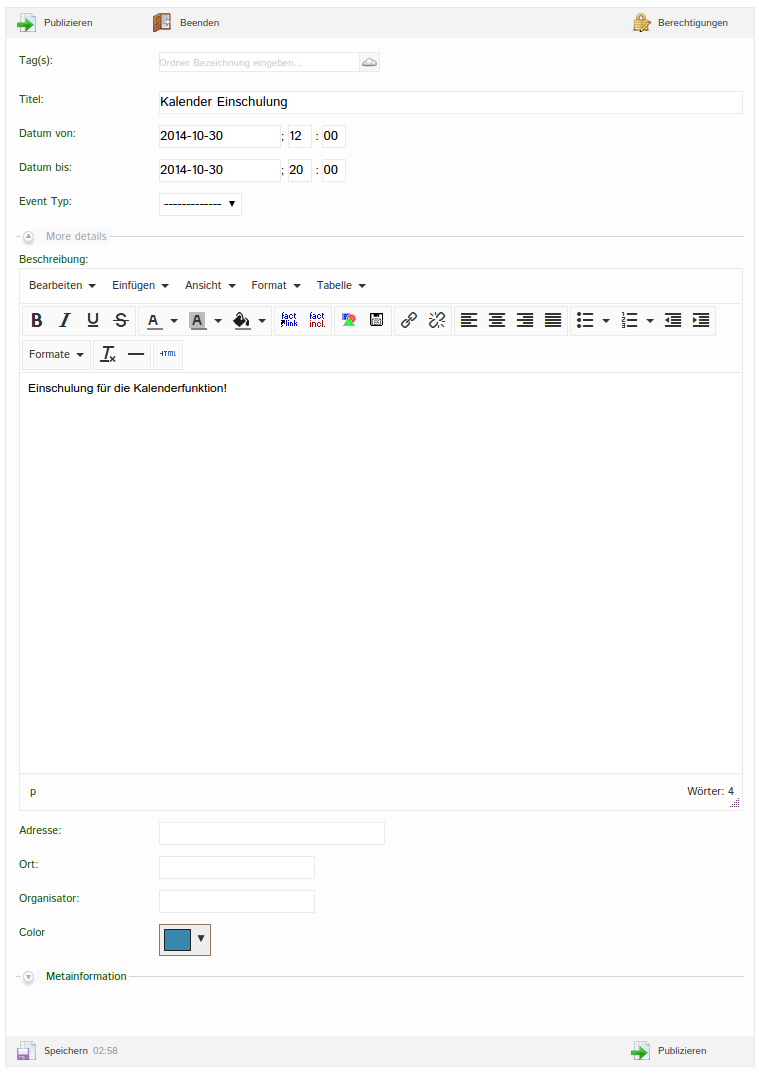Click Publizieren in top toolbar
The width and height of the screenshot is (759, 1073).
point(55,23)
